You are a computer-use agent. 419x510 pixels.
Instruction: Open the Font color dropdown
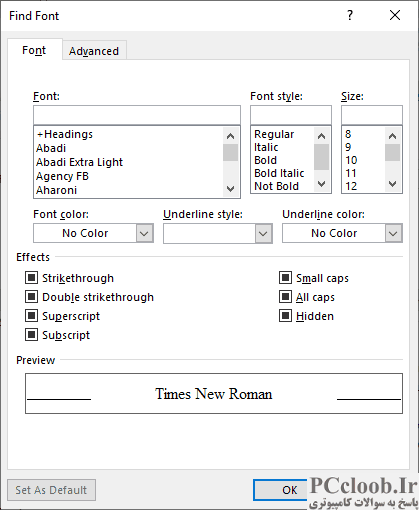tap(93, 233)
